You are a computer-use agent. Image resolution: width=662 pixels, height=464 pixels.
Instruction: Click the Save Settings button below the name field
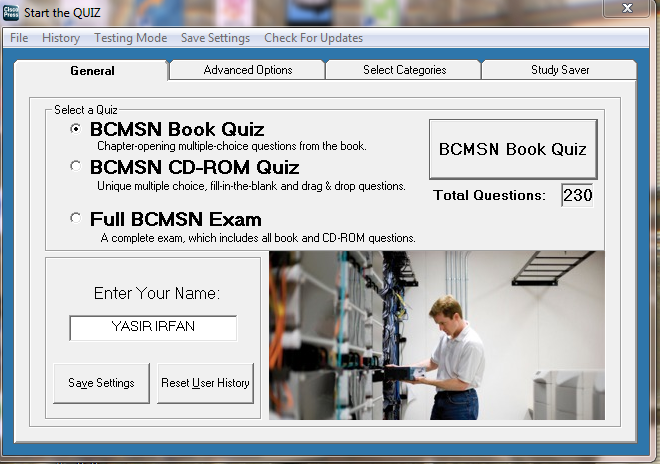coord(101,383)
